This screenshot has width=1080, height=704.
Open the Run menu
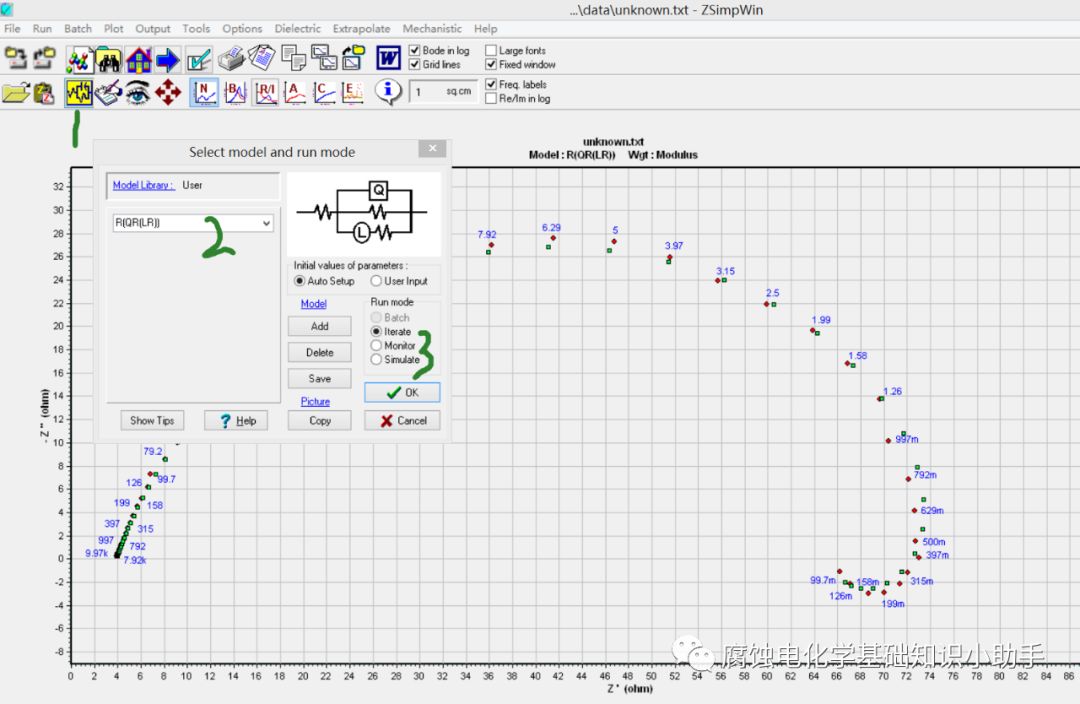point(42,29)
